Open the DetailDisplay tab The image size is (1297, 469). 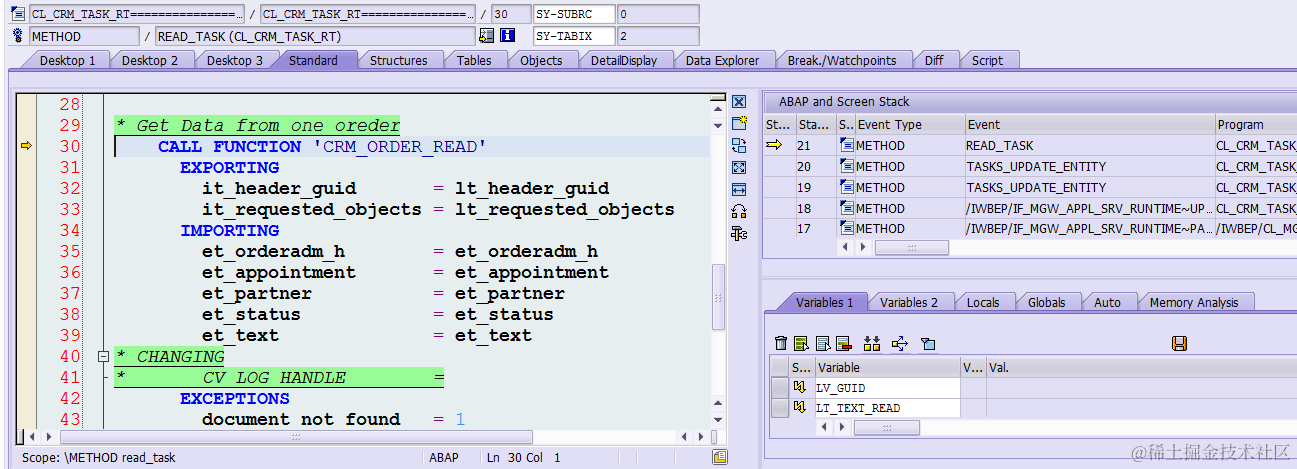point(624,60)
